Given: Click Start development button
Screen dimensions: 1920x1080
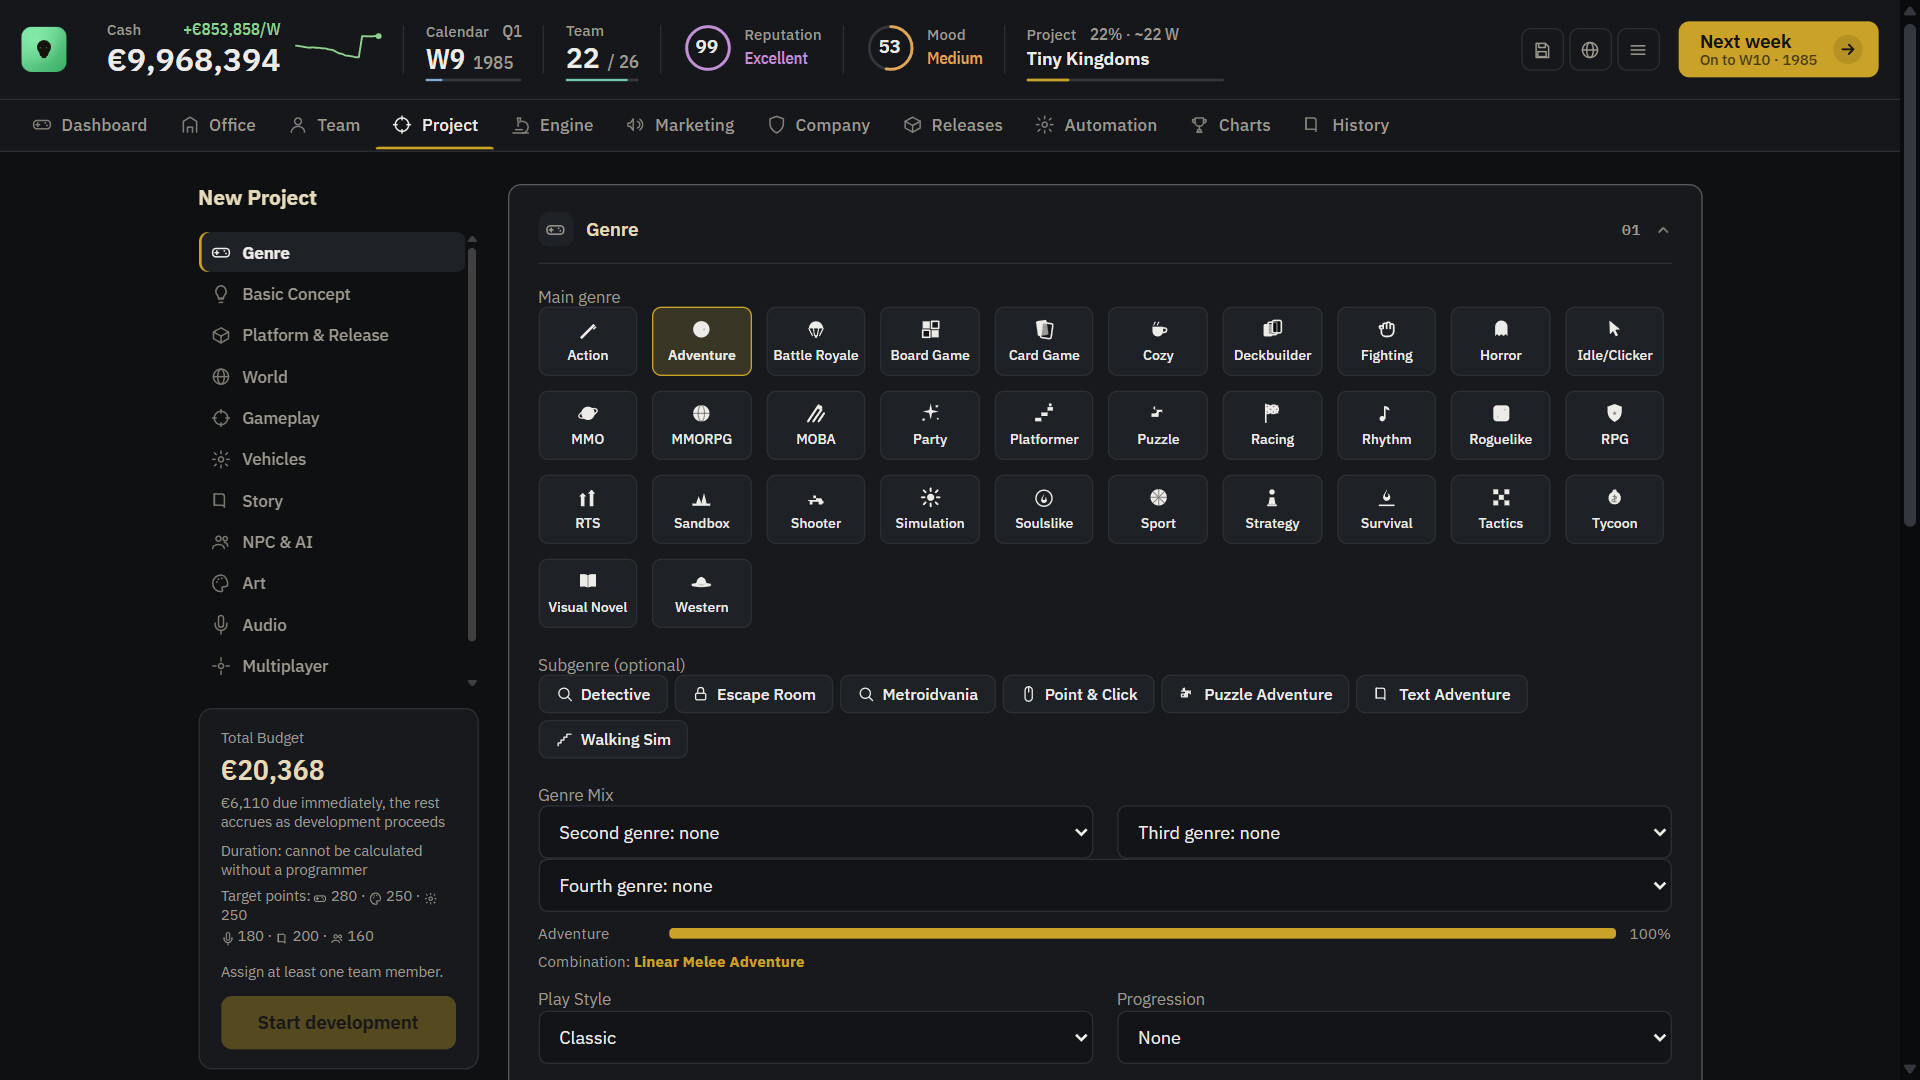Looking at the screenshot, I should pos(338,1022).
